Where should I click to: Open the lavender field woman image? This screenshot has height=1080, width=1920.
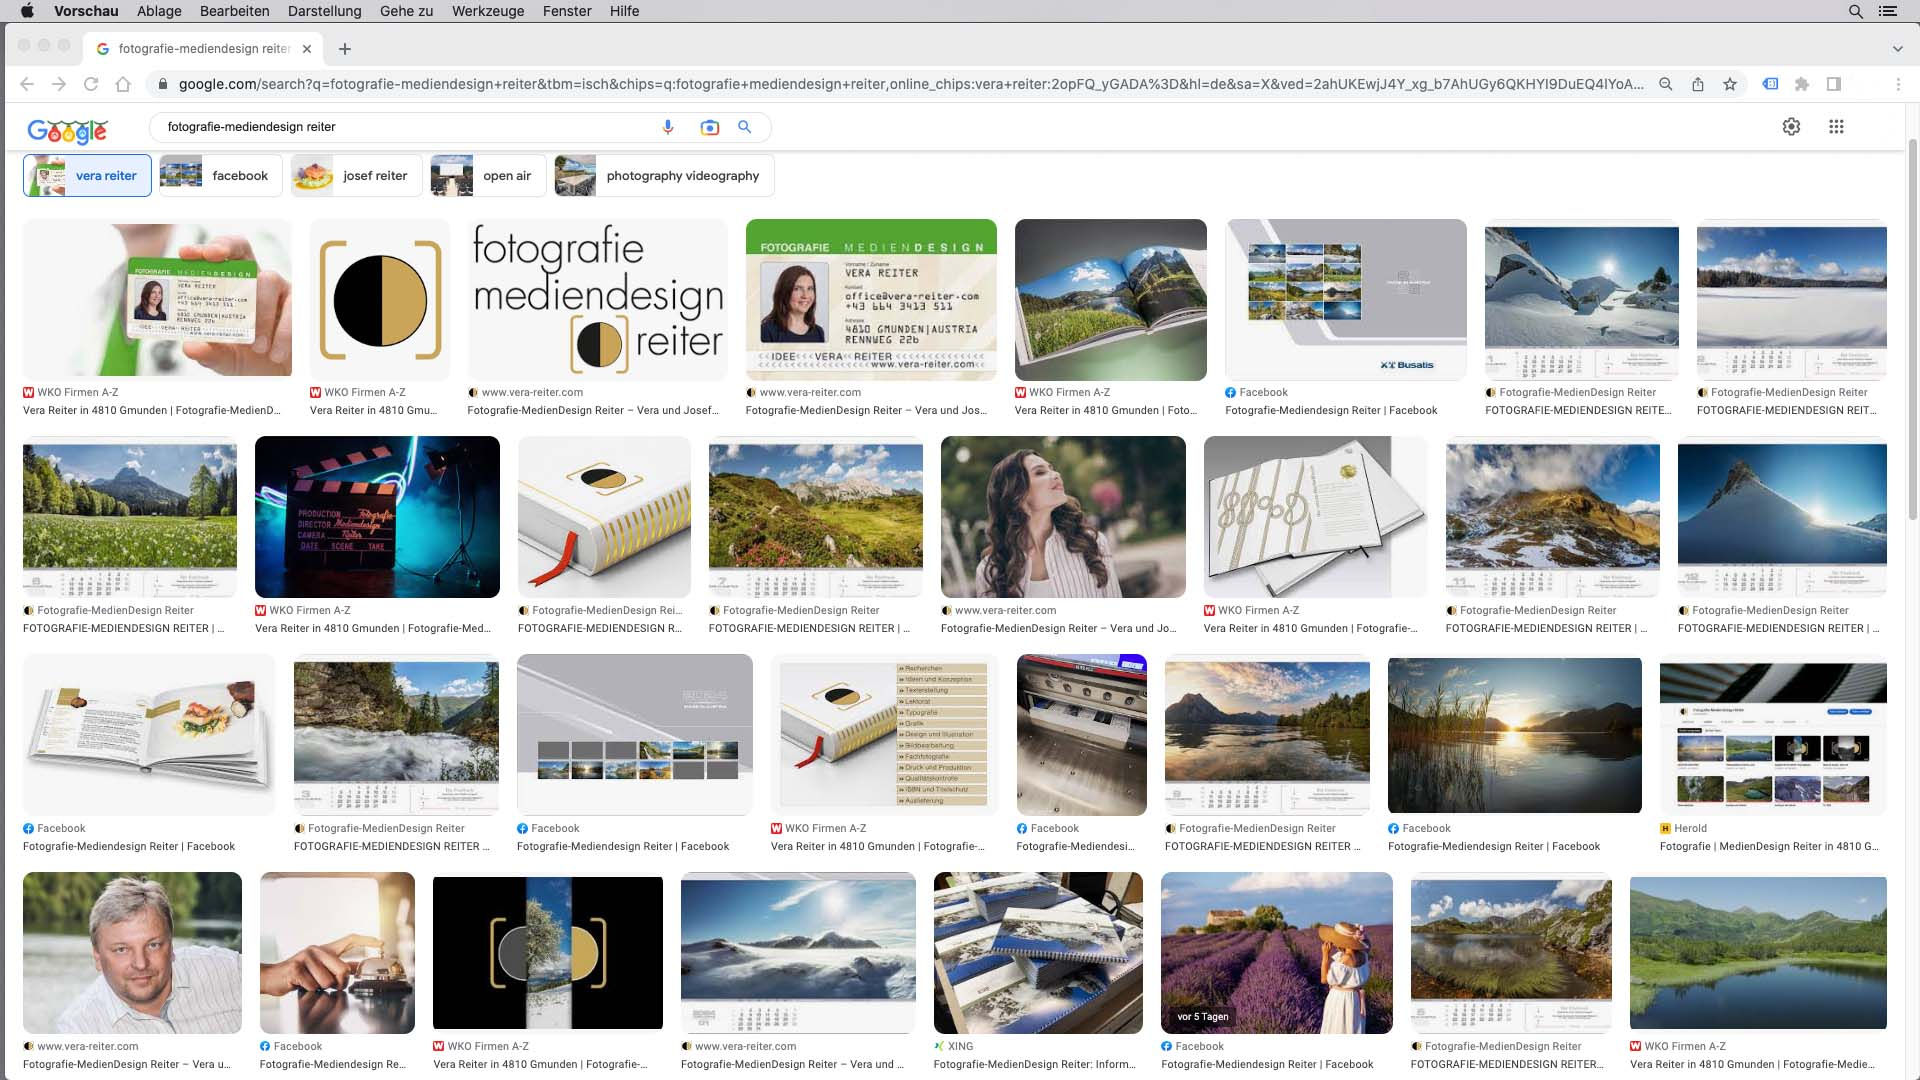coord(1276,953)
